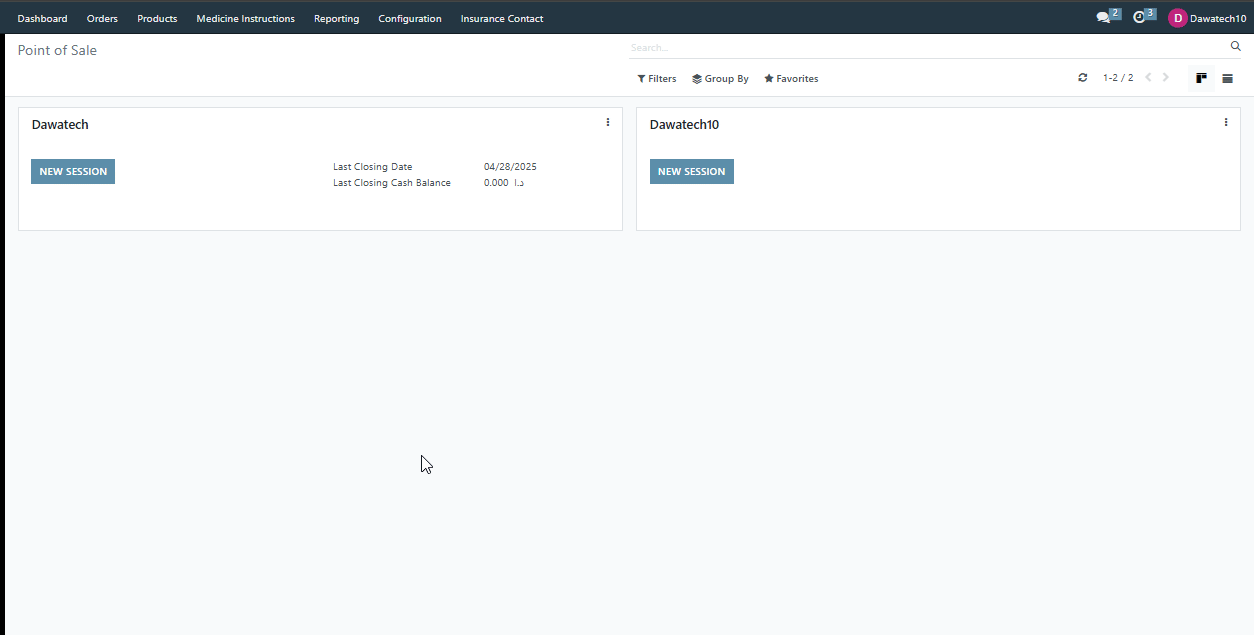Open the Configuration menu
1254x635 pixels.
coord(410,18)
